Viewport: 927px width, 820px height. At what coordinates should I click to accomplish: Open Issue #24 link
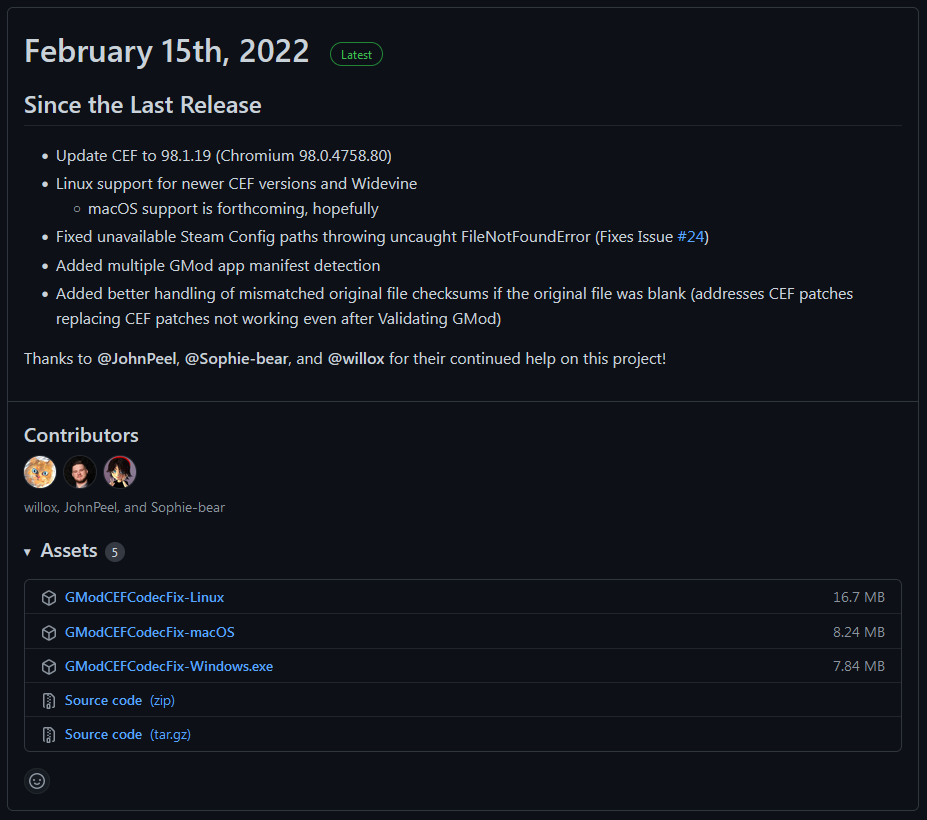click(x=691, y=236)
